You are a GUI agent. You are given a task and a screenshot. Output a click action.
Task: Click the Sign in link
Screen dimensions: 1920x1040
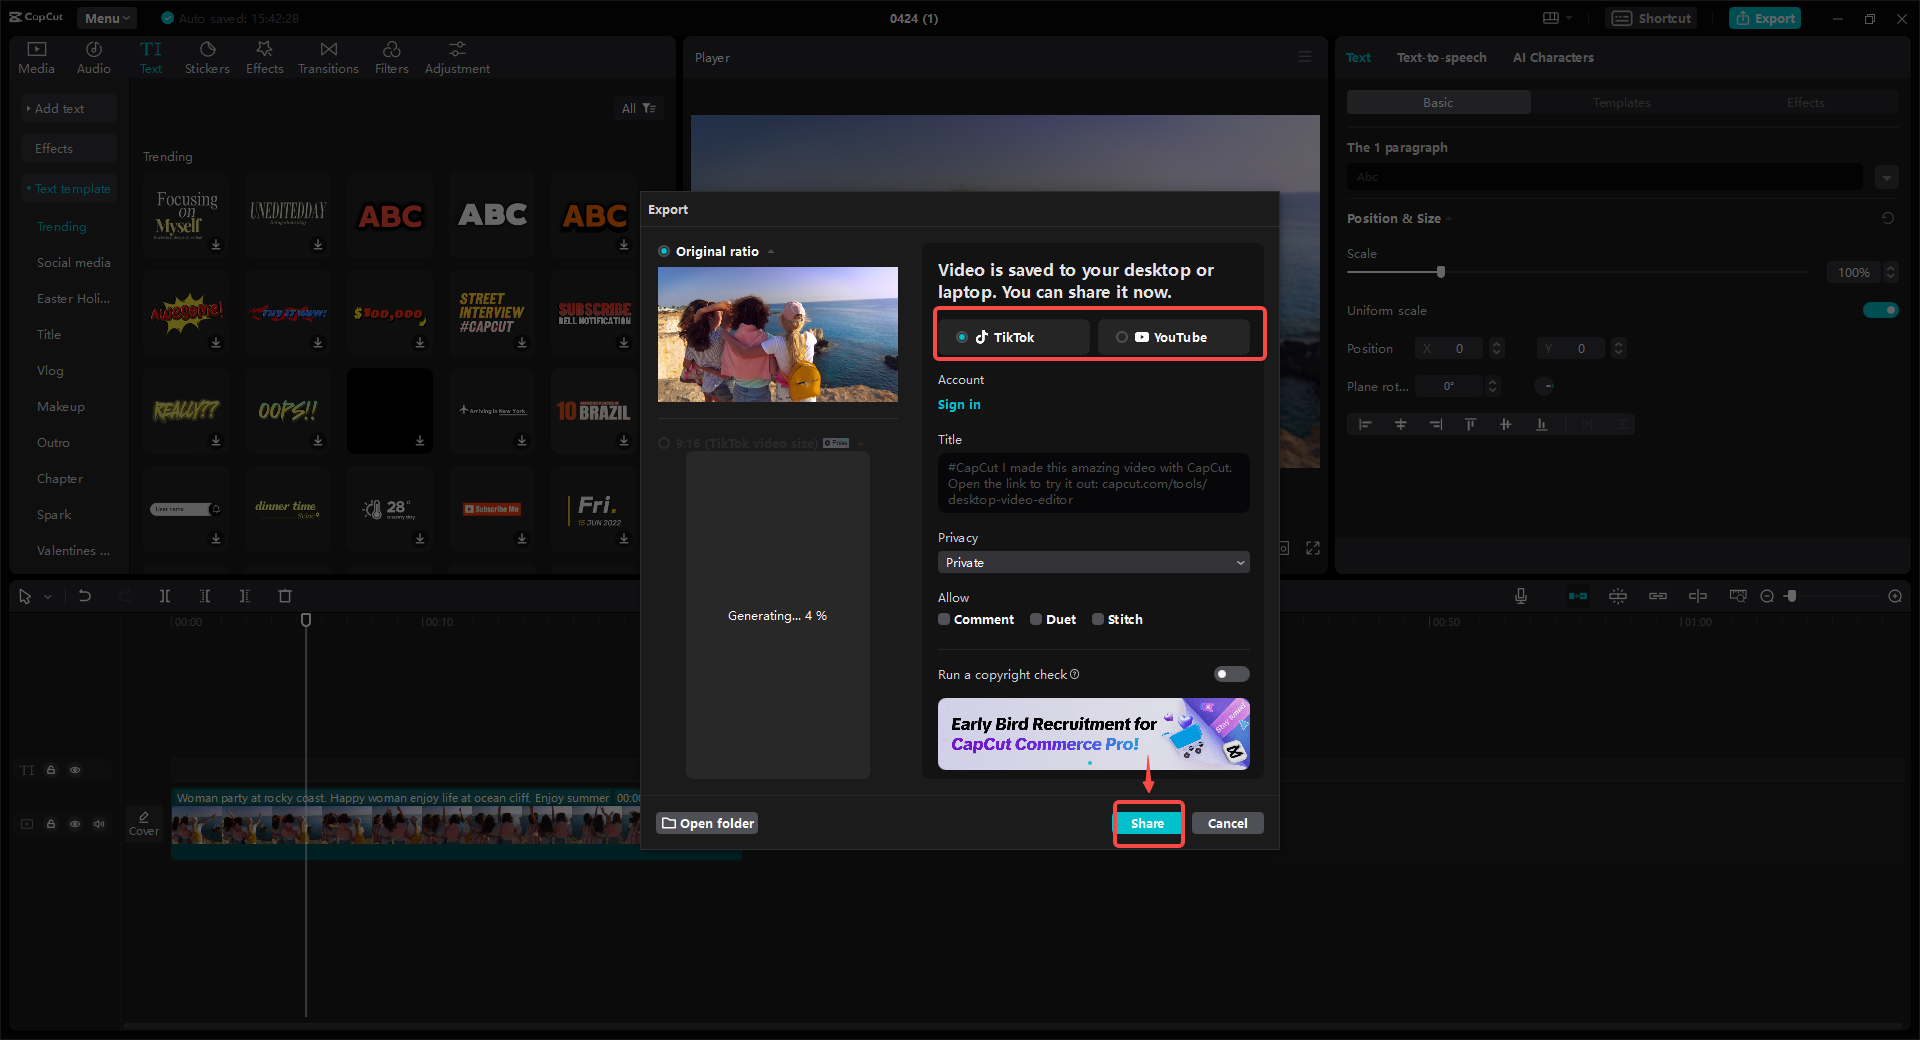tap(959, 404)
